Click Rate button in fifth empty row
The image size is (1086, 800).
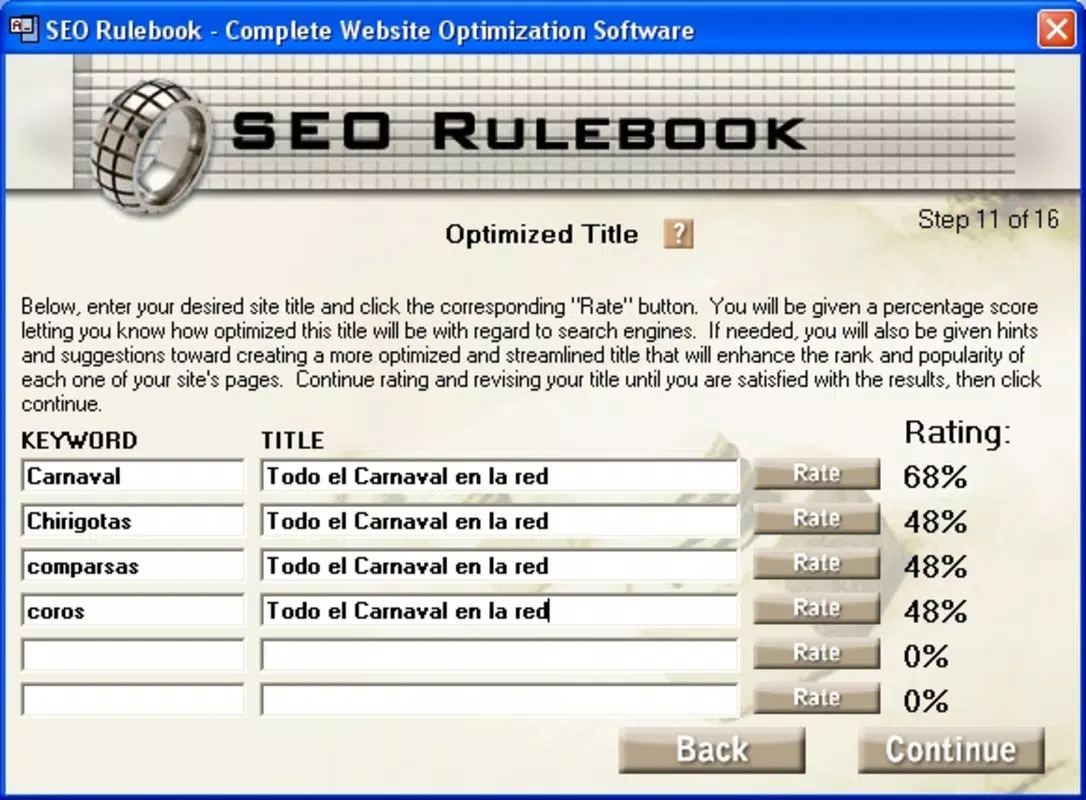[x=817, y=653]
